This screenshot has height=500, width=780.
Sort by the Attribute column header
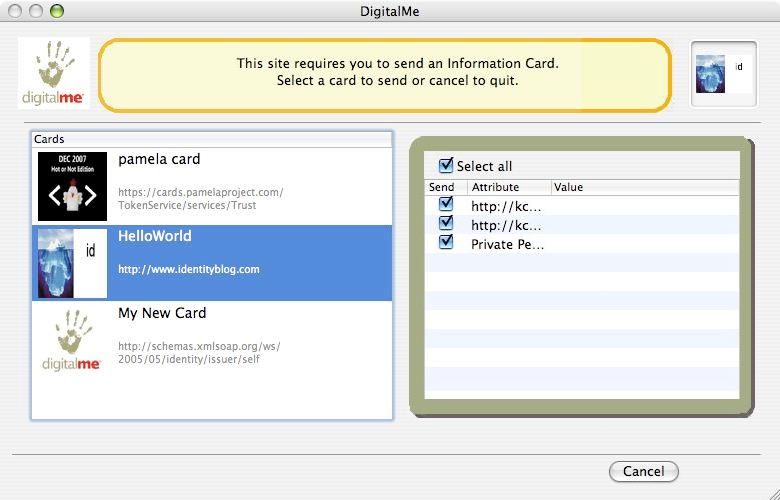(496, 187)
